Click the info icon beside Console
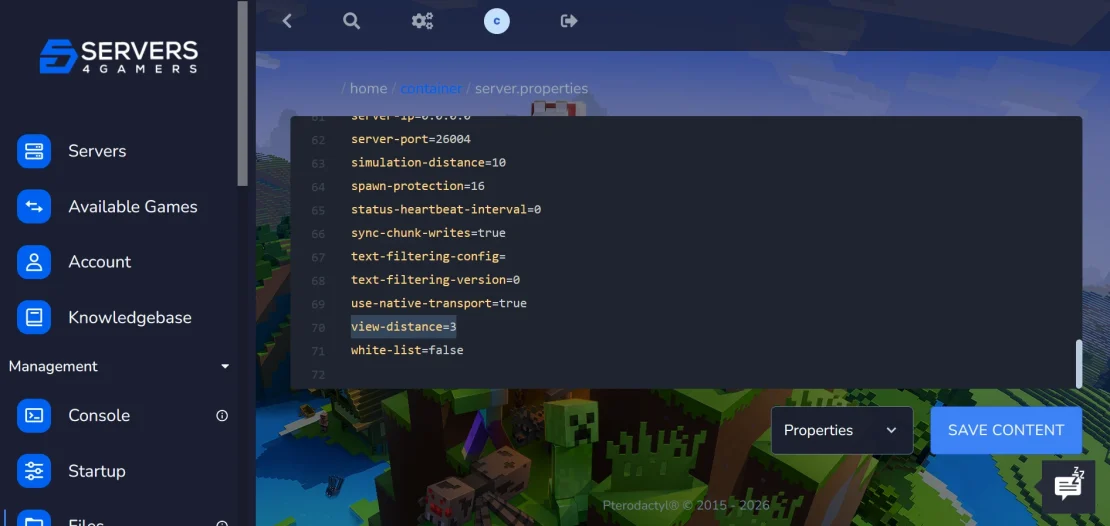The image size is (1110, 526). click(222, 416)
